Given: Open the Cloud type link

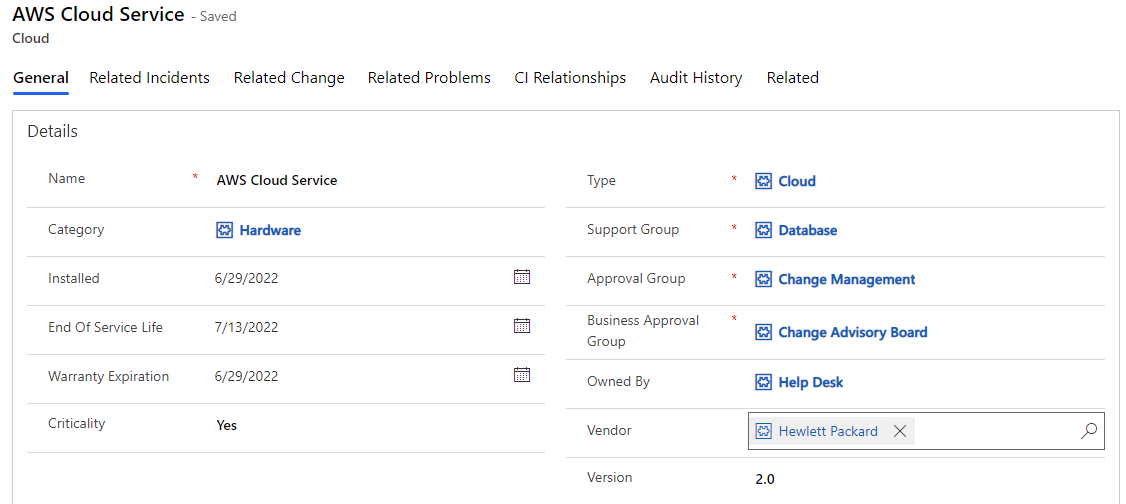Looking at the screenshot, I should click(797, 181).
